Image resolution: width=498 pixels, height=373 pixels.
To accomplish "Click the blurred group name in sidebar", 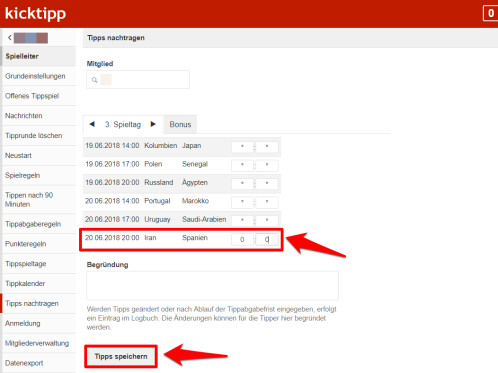I will click(x=31, y=38).
